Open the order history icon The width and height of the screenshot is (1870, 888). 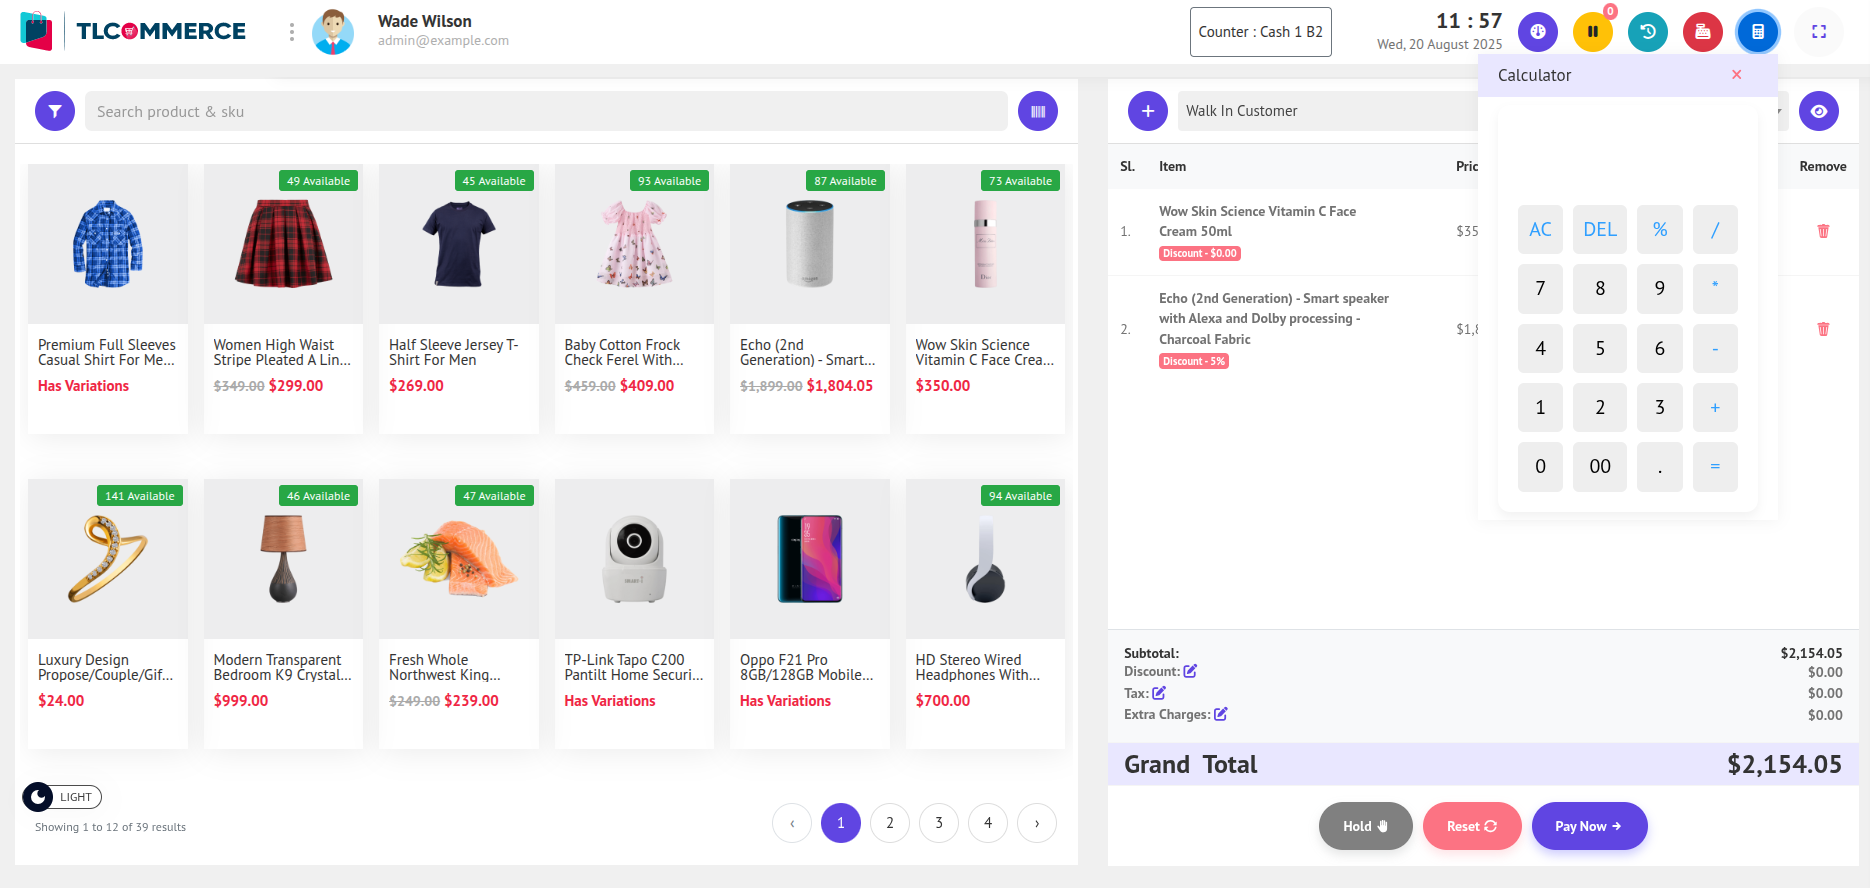(x=1648, y=32)
